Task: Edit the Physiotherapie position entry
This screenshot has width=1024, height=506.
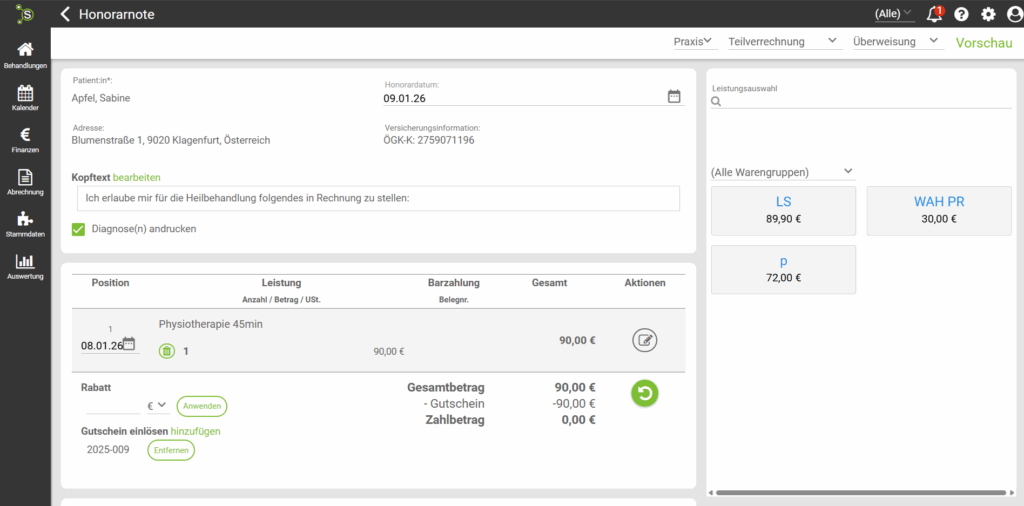Action: pyautogui.click(x=645, y=340)
